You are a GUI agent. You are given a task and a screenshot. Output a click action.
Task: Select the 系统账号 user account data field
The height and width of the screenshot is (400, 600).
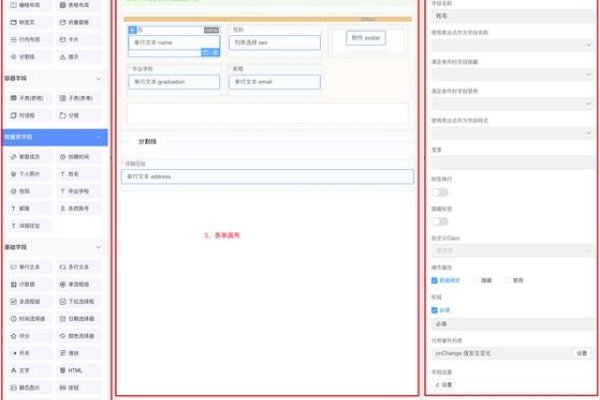[x=79, y=208]
